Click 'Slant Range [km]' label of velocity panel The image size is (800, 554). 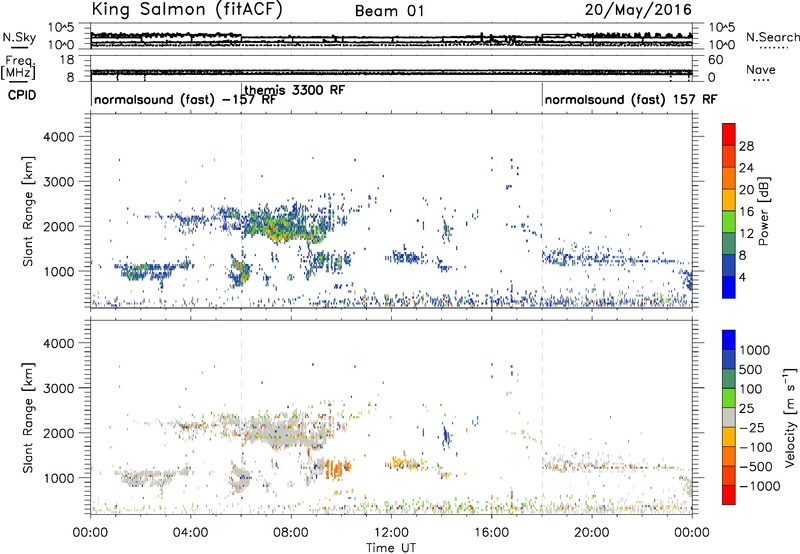click(28, 418)
